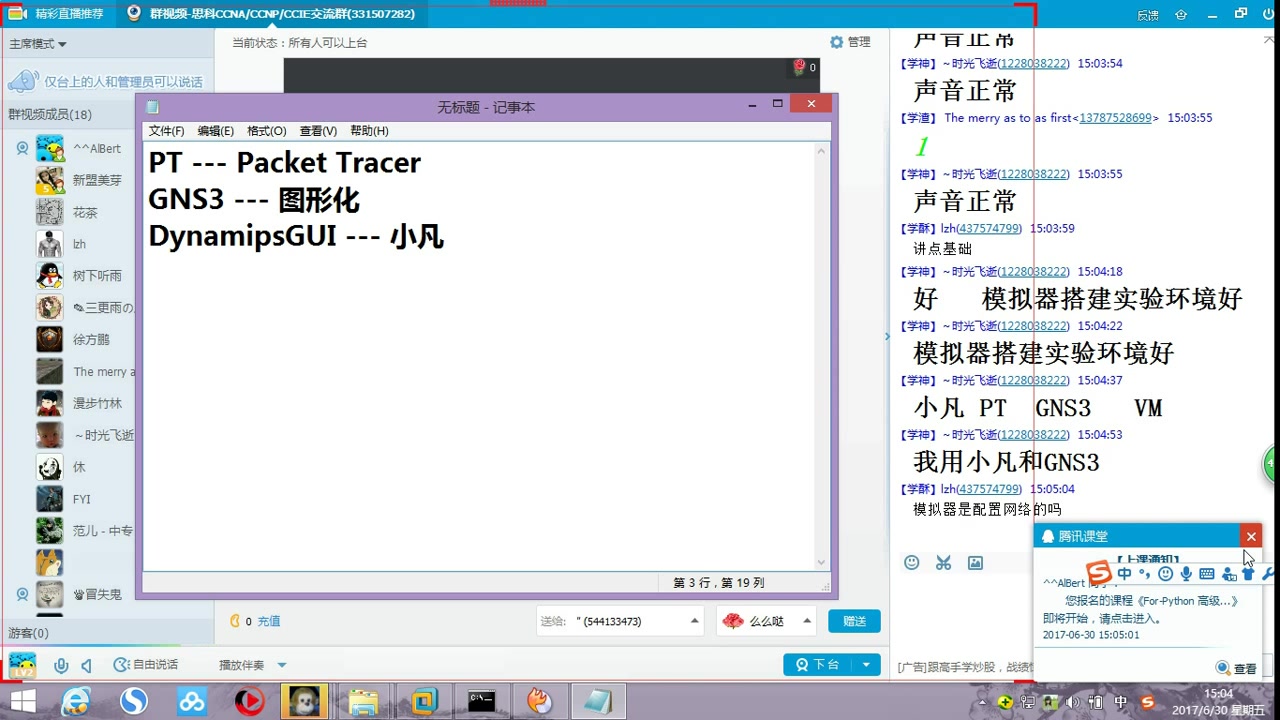Viewport: 1280px width, 720px height.
Task: Select the 自由说话 speaking mode
Action: 146,665
